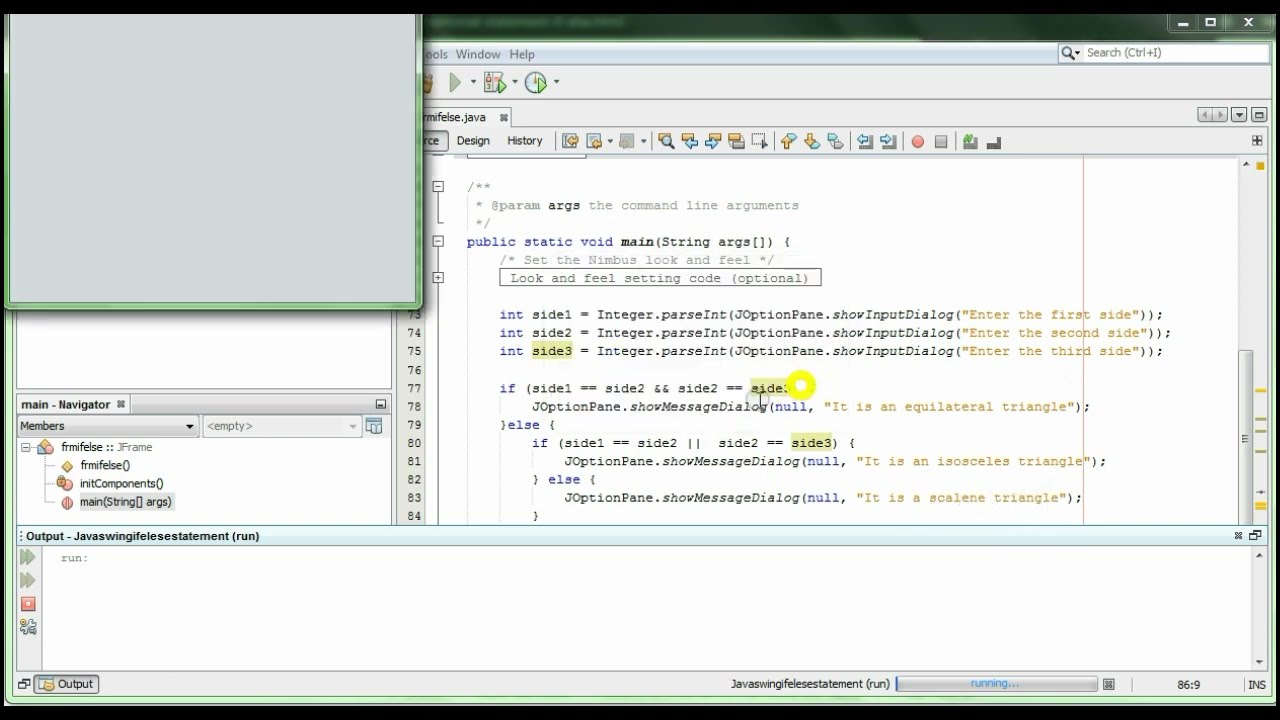This screenshot has width=1280, height=720.
Task: Start Macro Recording with red circle icon
Action: tap(917, 142)
